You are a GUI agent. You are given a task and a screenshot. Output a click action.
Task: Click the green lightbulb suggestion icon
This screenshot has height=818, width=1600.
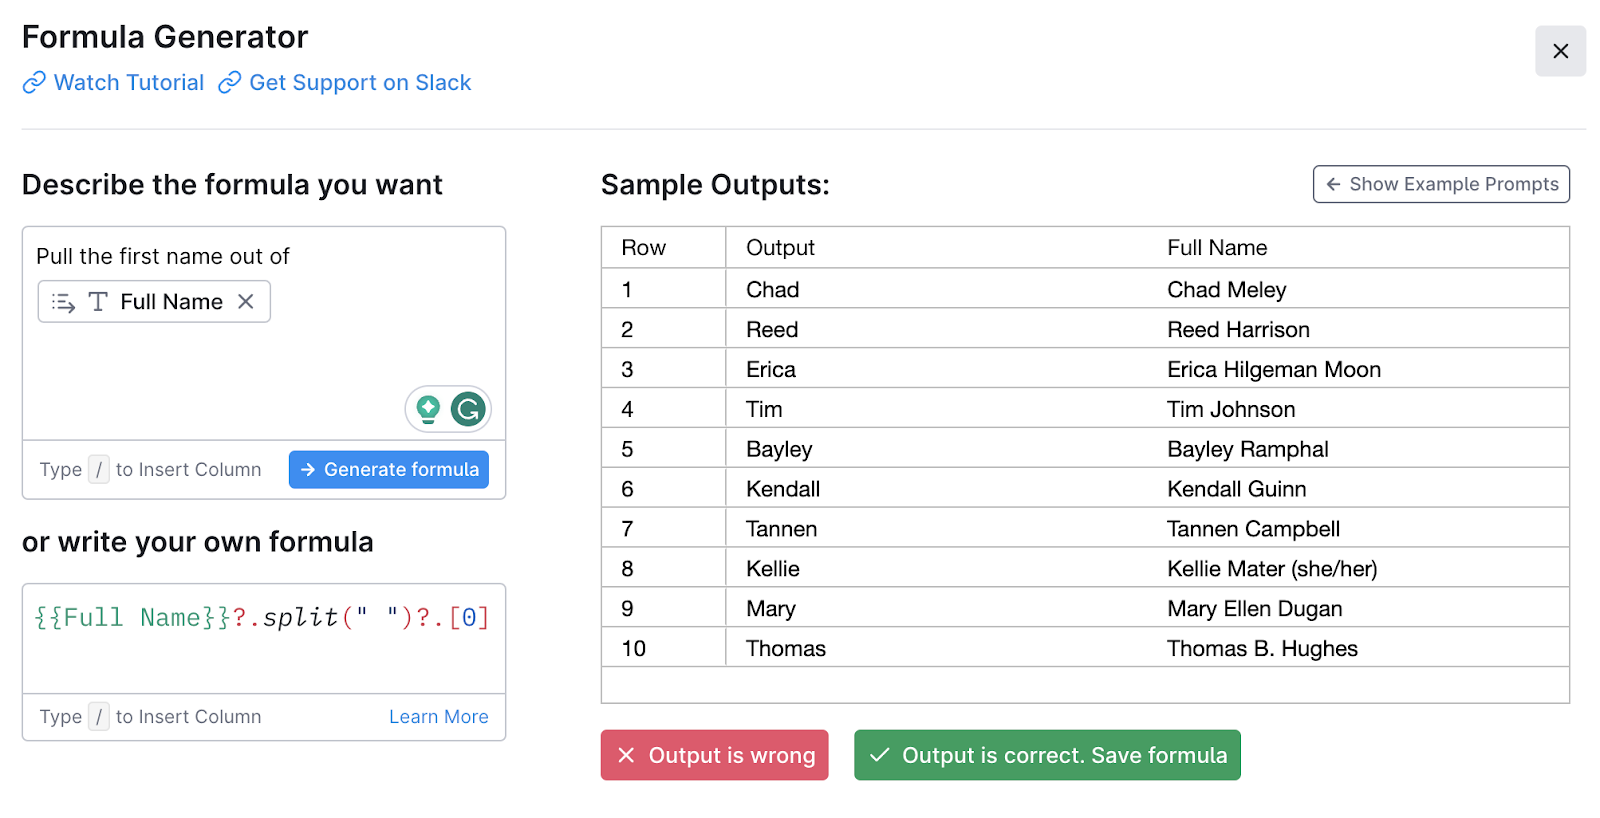(x=428, y=409)
